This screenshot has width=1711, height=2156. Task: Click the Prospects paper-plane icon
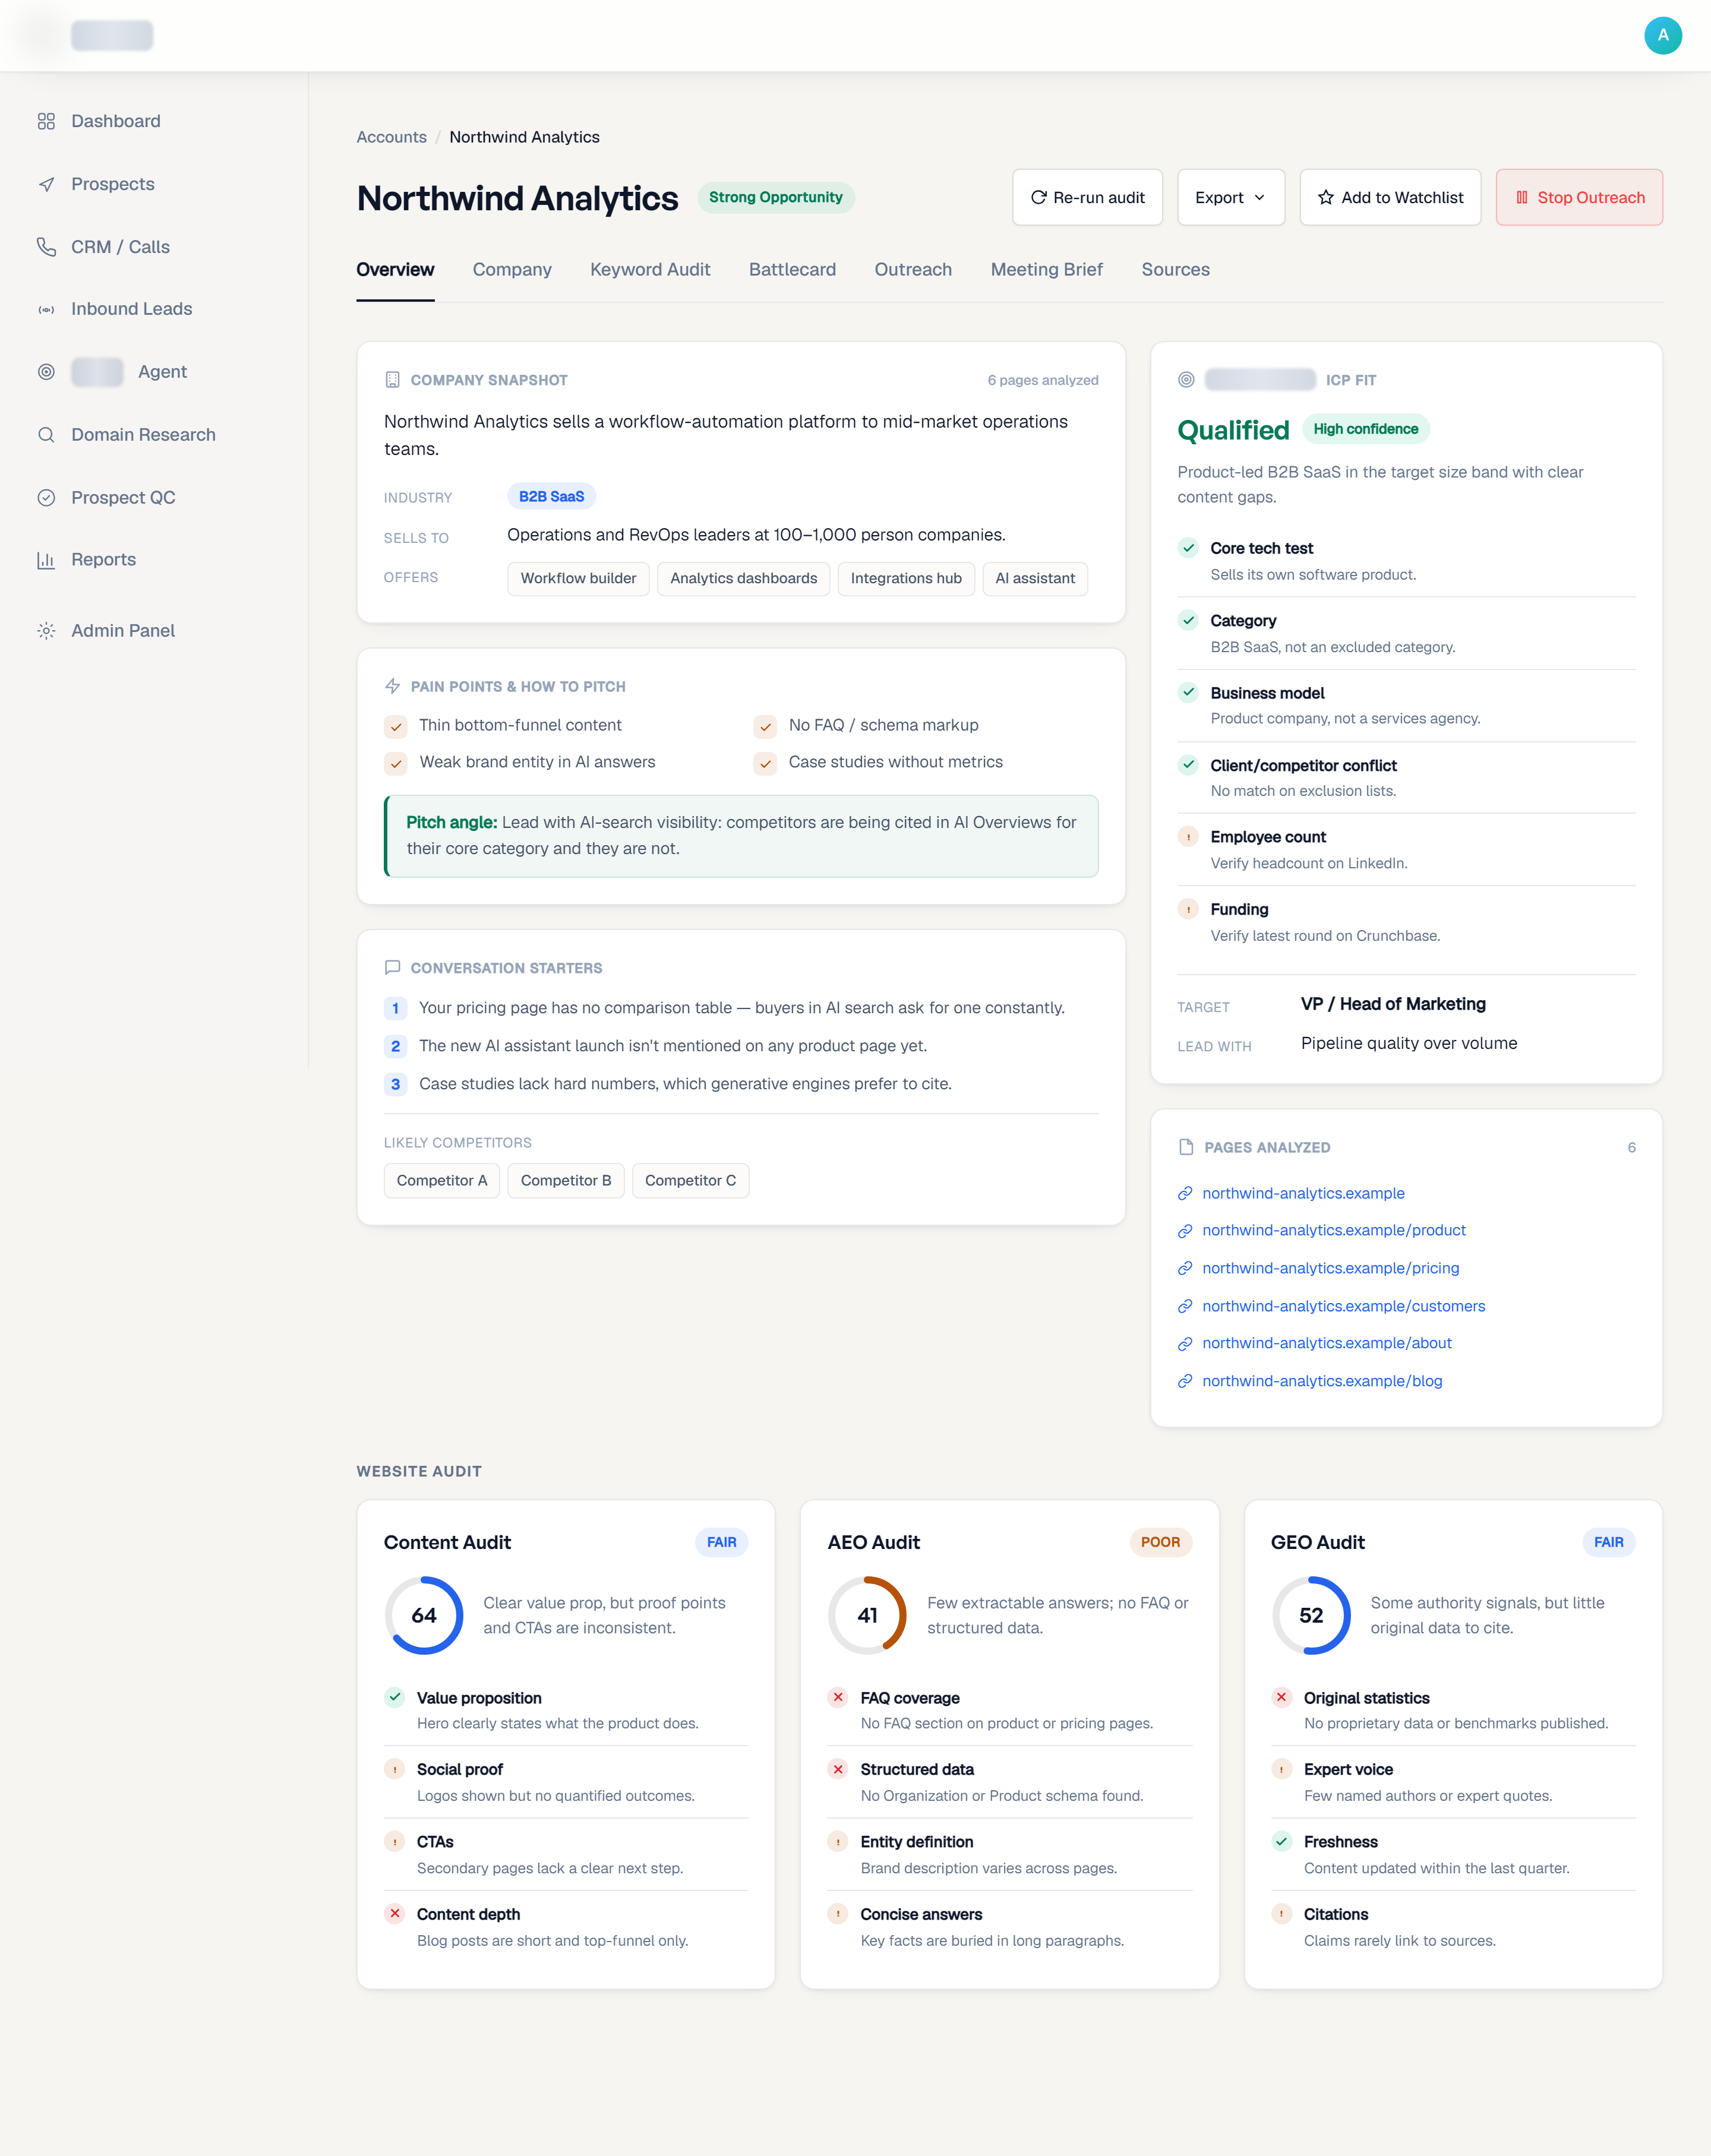tap(46, 184)
